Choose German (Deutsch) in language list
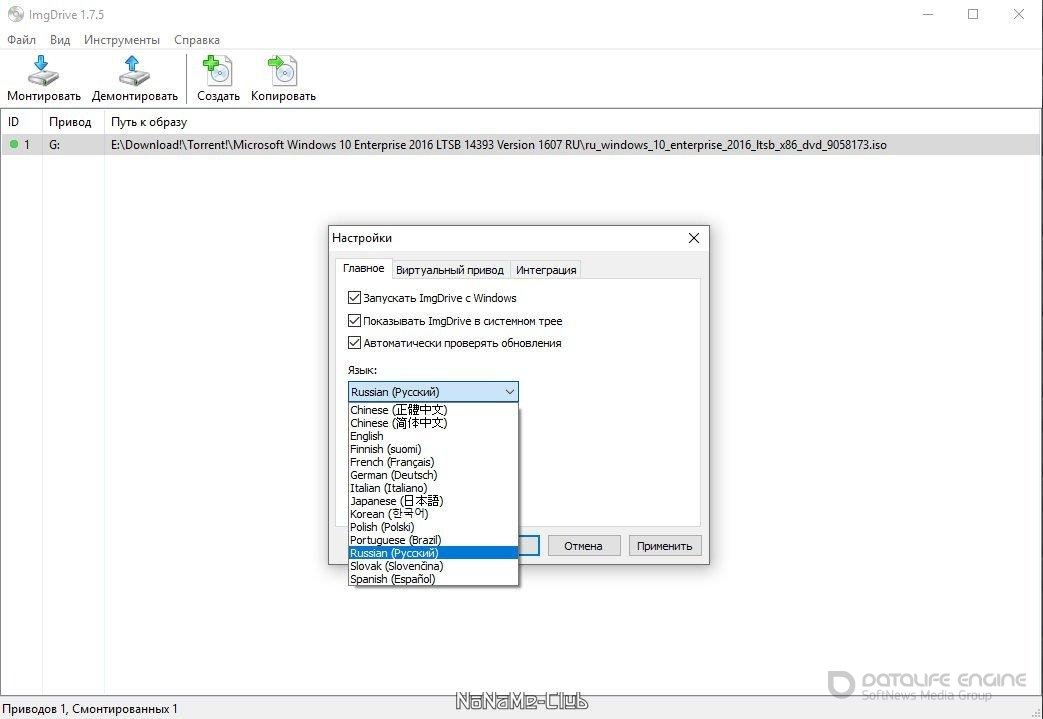Screen dimensions: 1043x719 pos(393,475)
